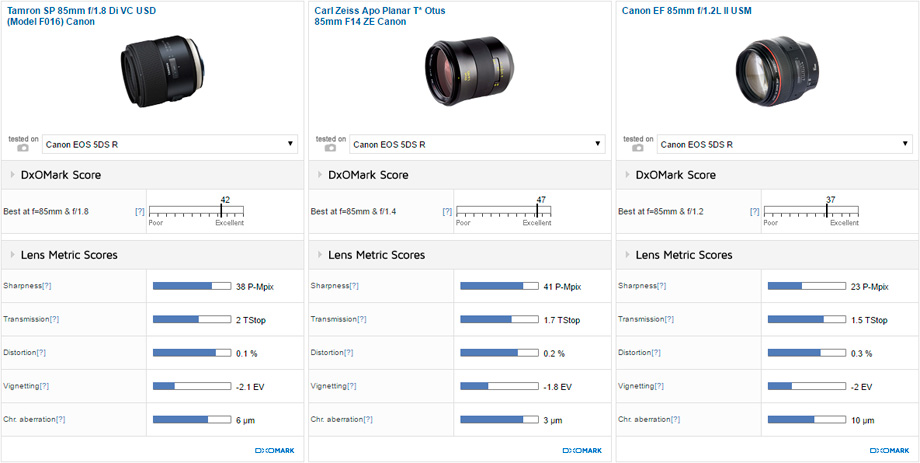Open camera dropdown under the Canon EF lens

pyautogui.click(x=784, y=144)
